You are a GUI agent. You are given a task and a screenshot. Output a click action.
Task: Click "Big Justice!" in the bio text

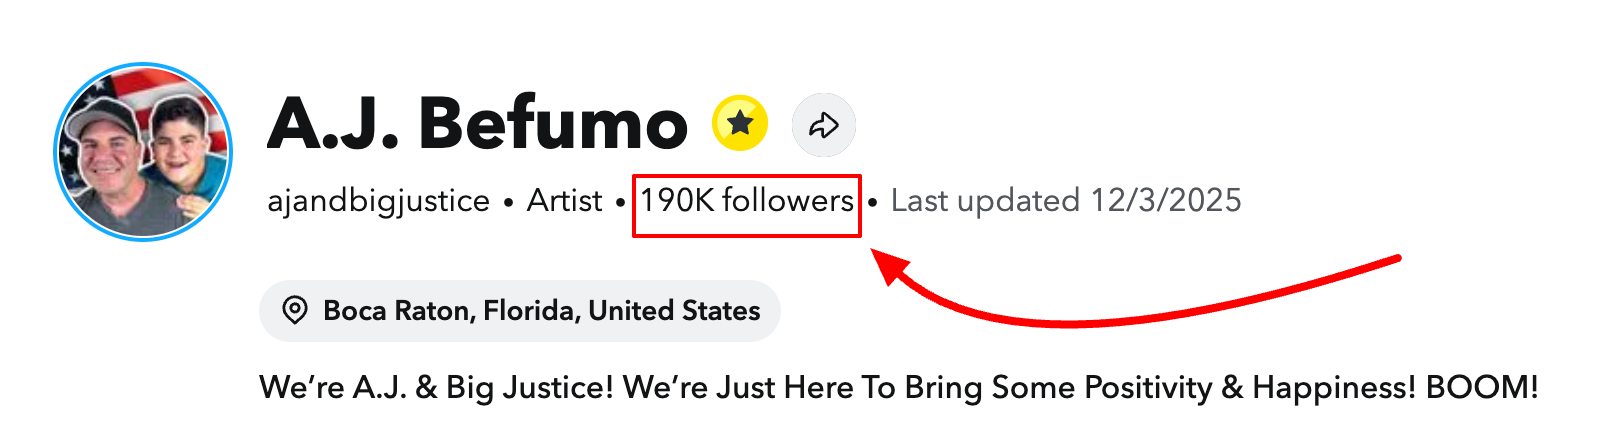(529, 387)
